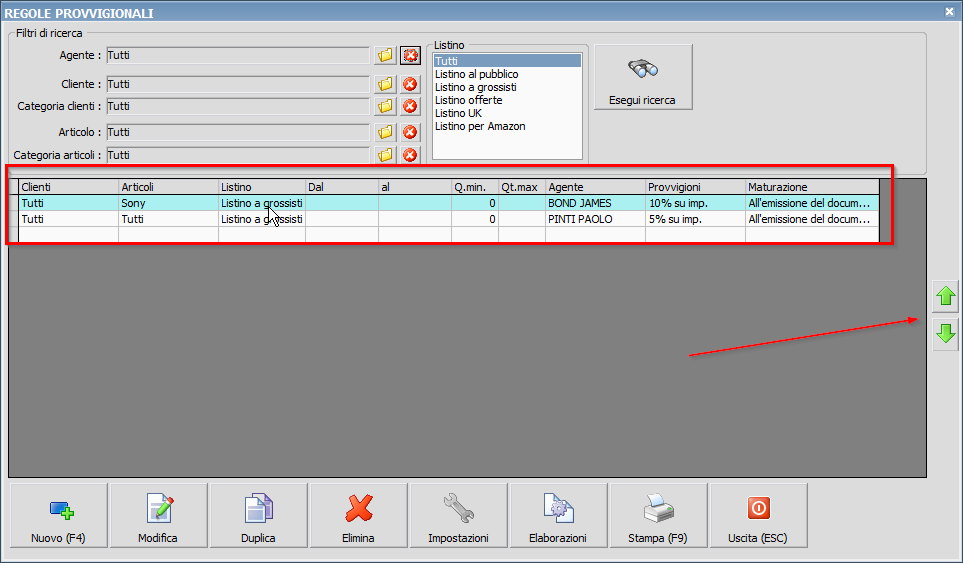Delete rule with Elimina button
This screenshot has height=563, width=963.
coord(358,515)
